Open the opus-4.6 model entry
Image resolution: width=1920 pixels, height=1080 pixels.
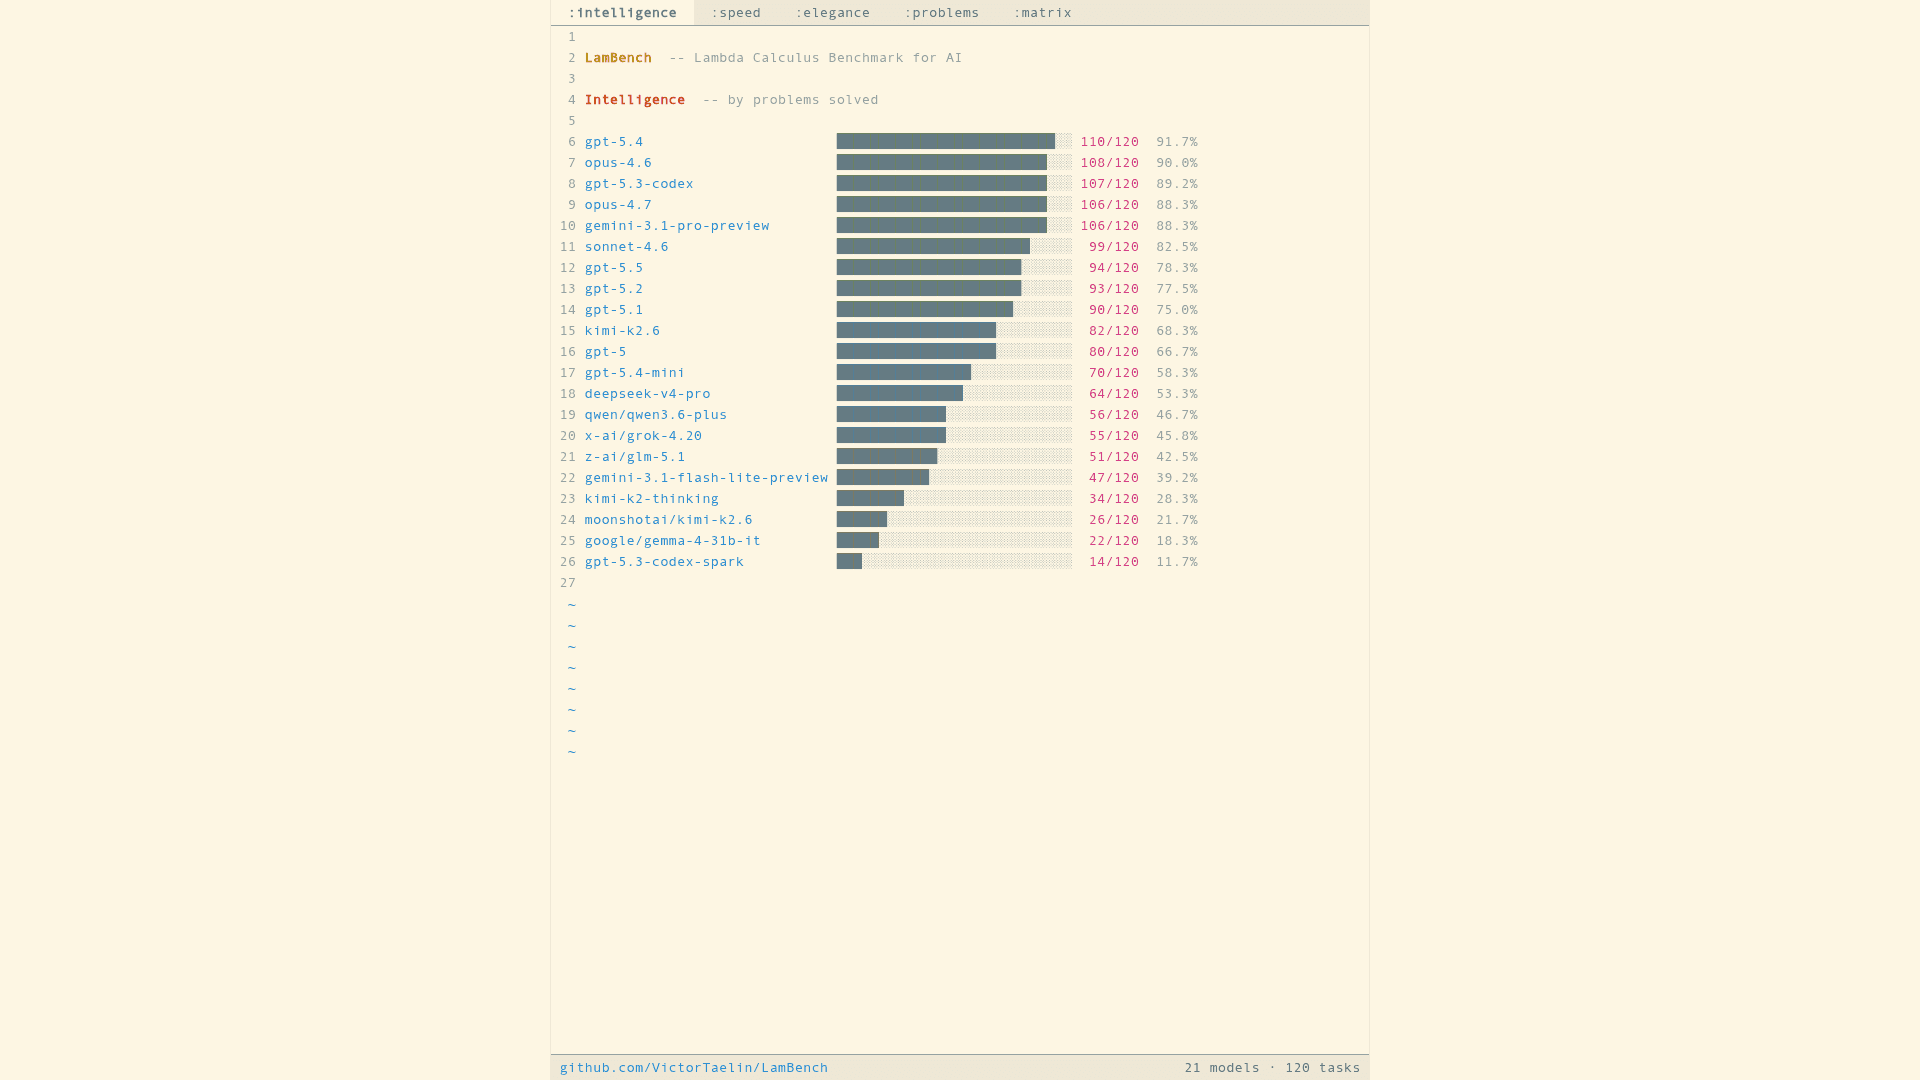618,163
